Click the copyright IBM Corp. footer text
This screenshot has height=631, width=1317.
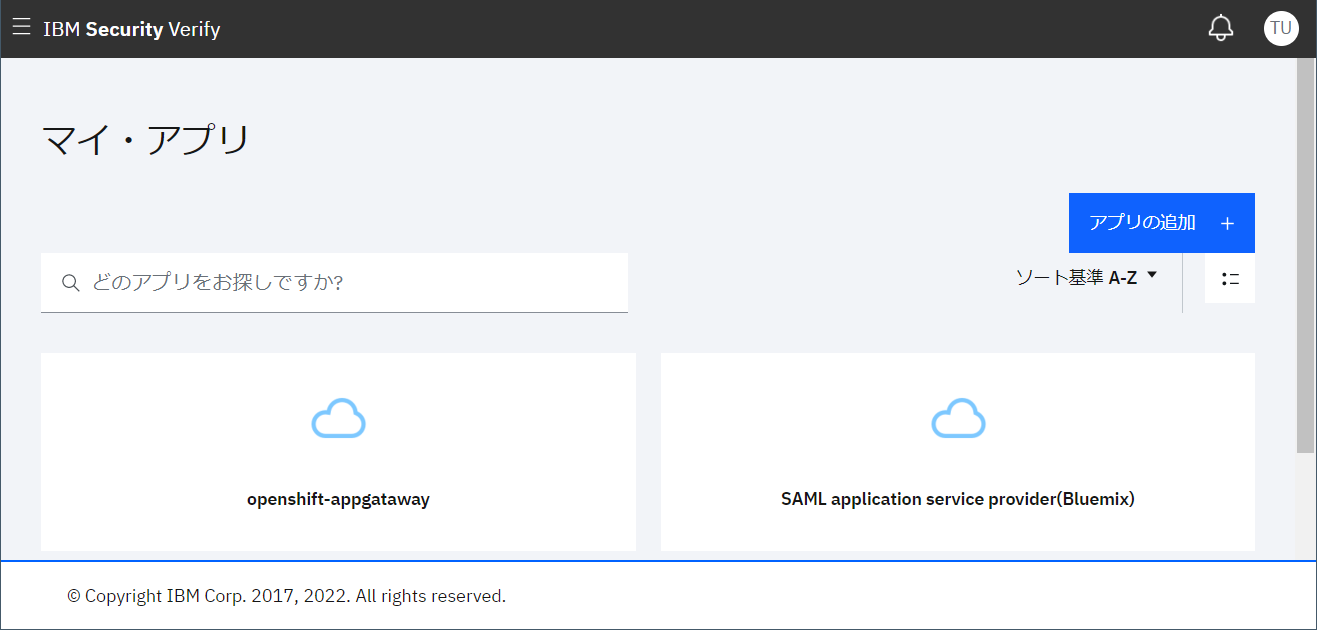click(286, 596)
